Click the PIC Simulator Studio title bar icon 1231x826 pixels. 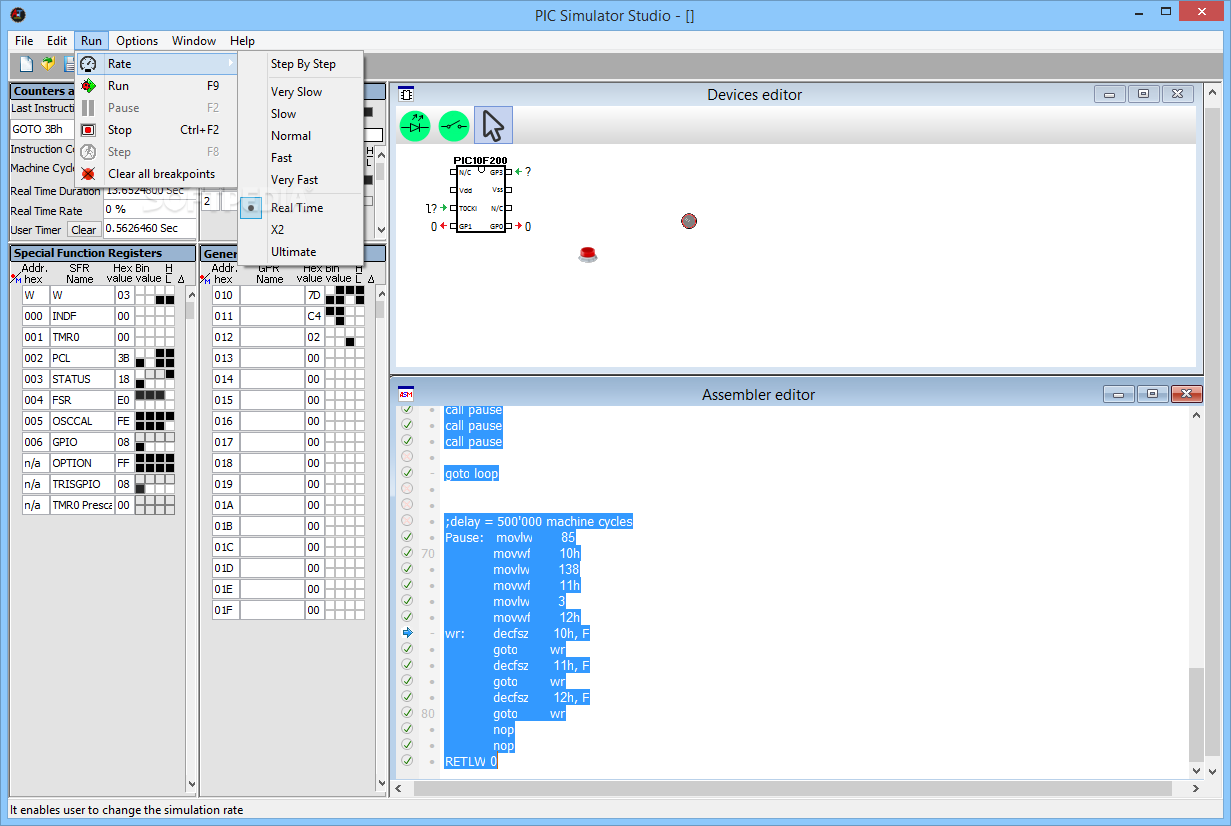click(17, 15)
